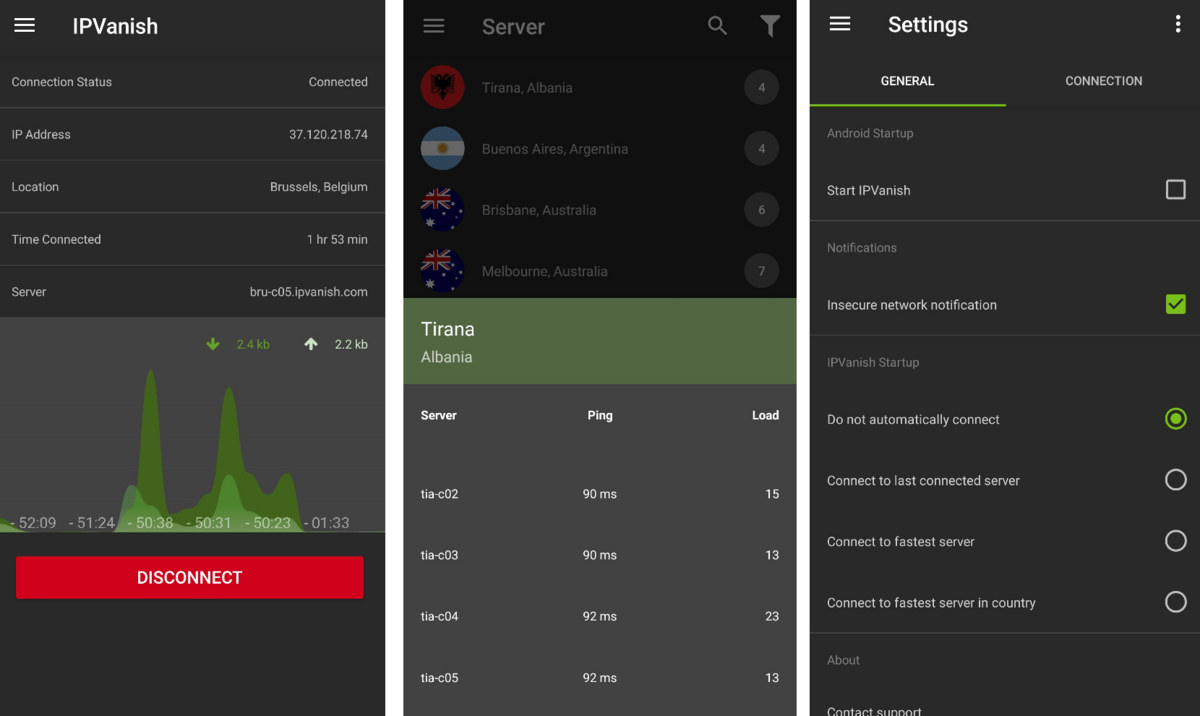Select server tia-c04
This screenshot has height=716, width=1200.
pos(600,616)
